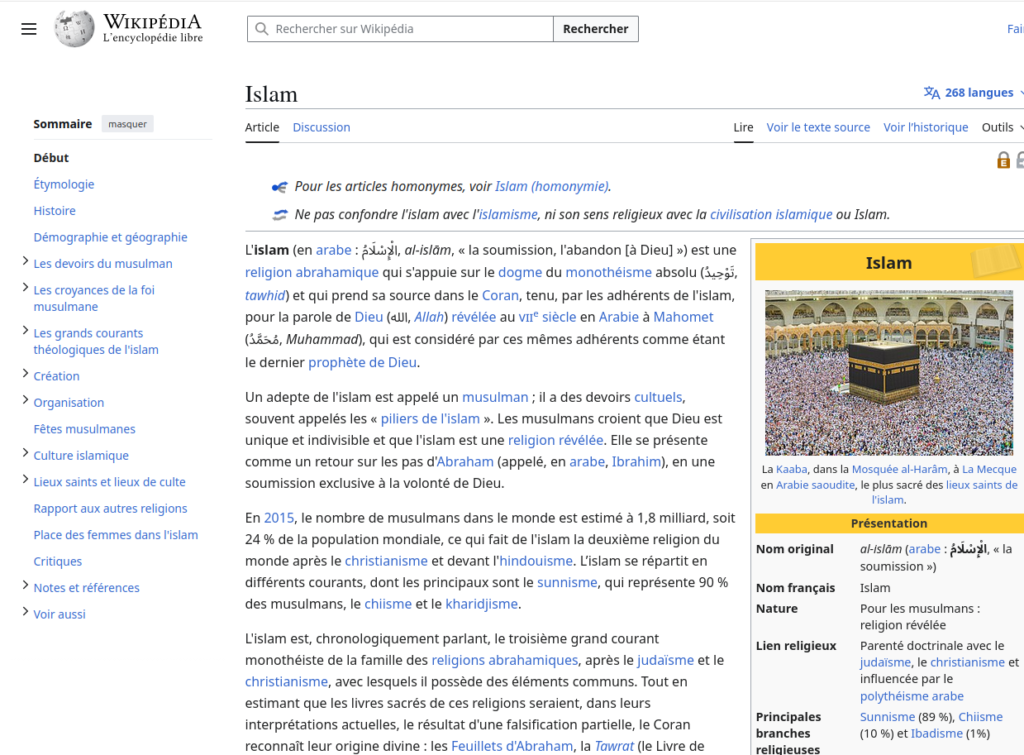1024x755 pixels.
Task: Follow the religion abrahamique link
Action: (x=312, y=272)
